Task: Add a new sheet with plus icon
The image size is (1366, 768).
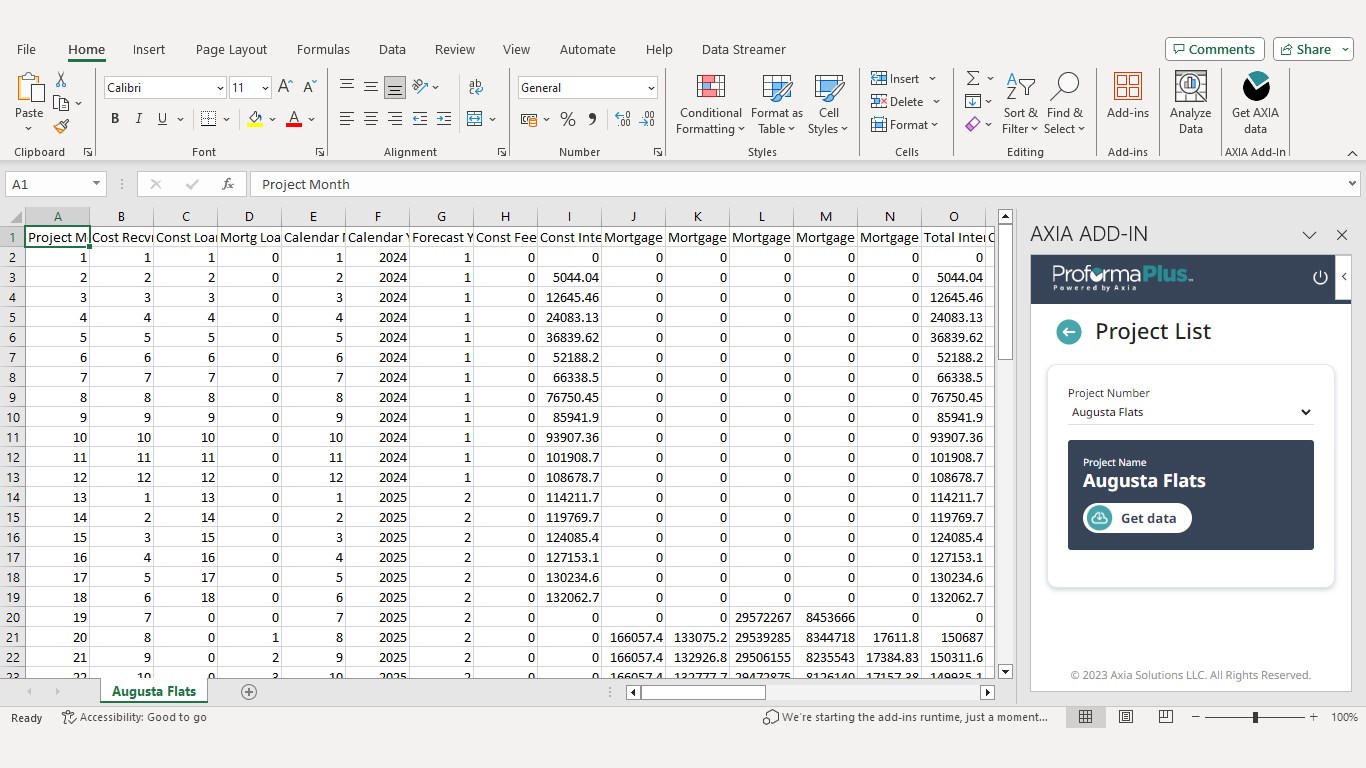Action: click(249, 692)
